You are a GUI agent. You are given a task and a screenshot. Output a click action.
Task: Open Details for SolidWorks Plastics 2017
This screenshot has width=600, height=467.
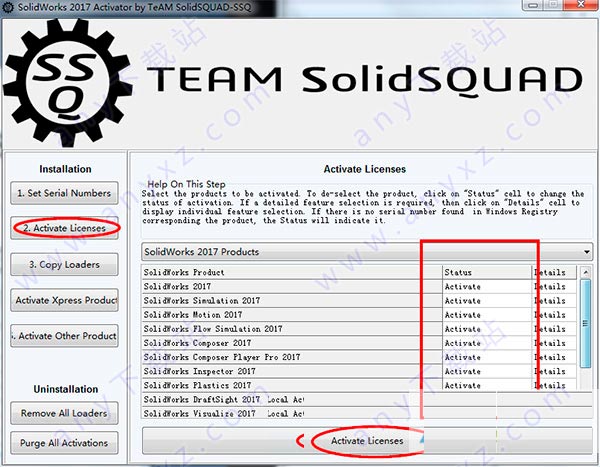point(554,385)
